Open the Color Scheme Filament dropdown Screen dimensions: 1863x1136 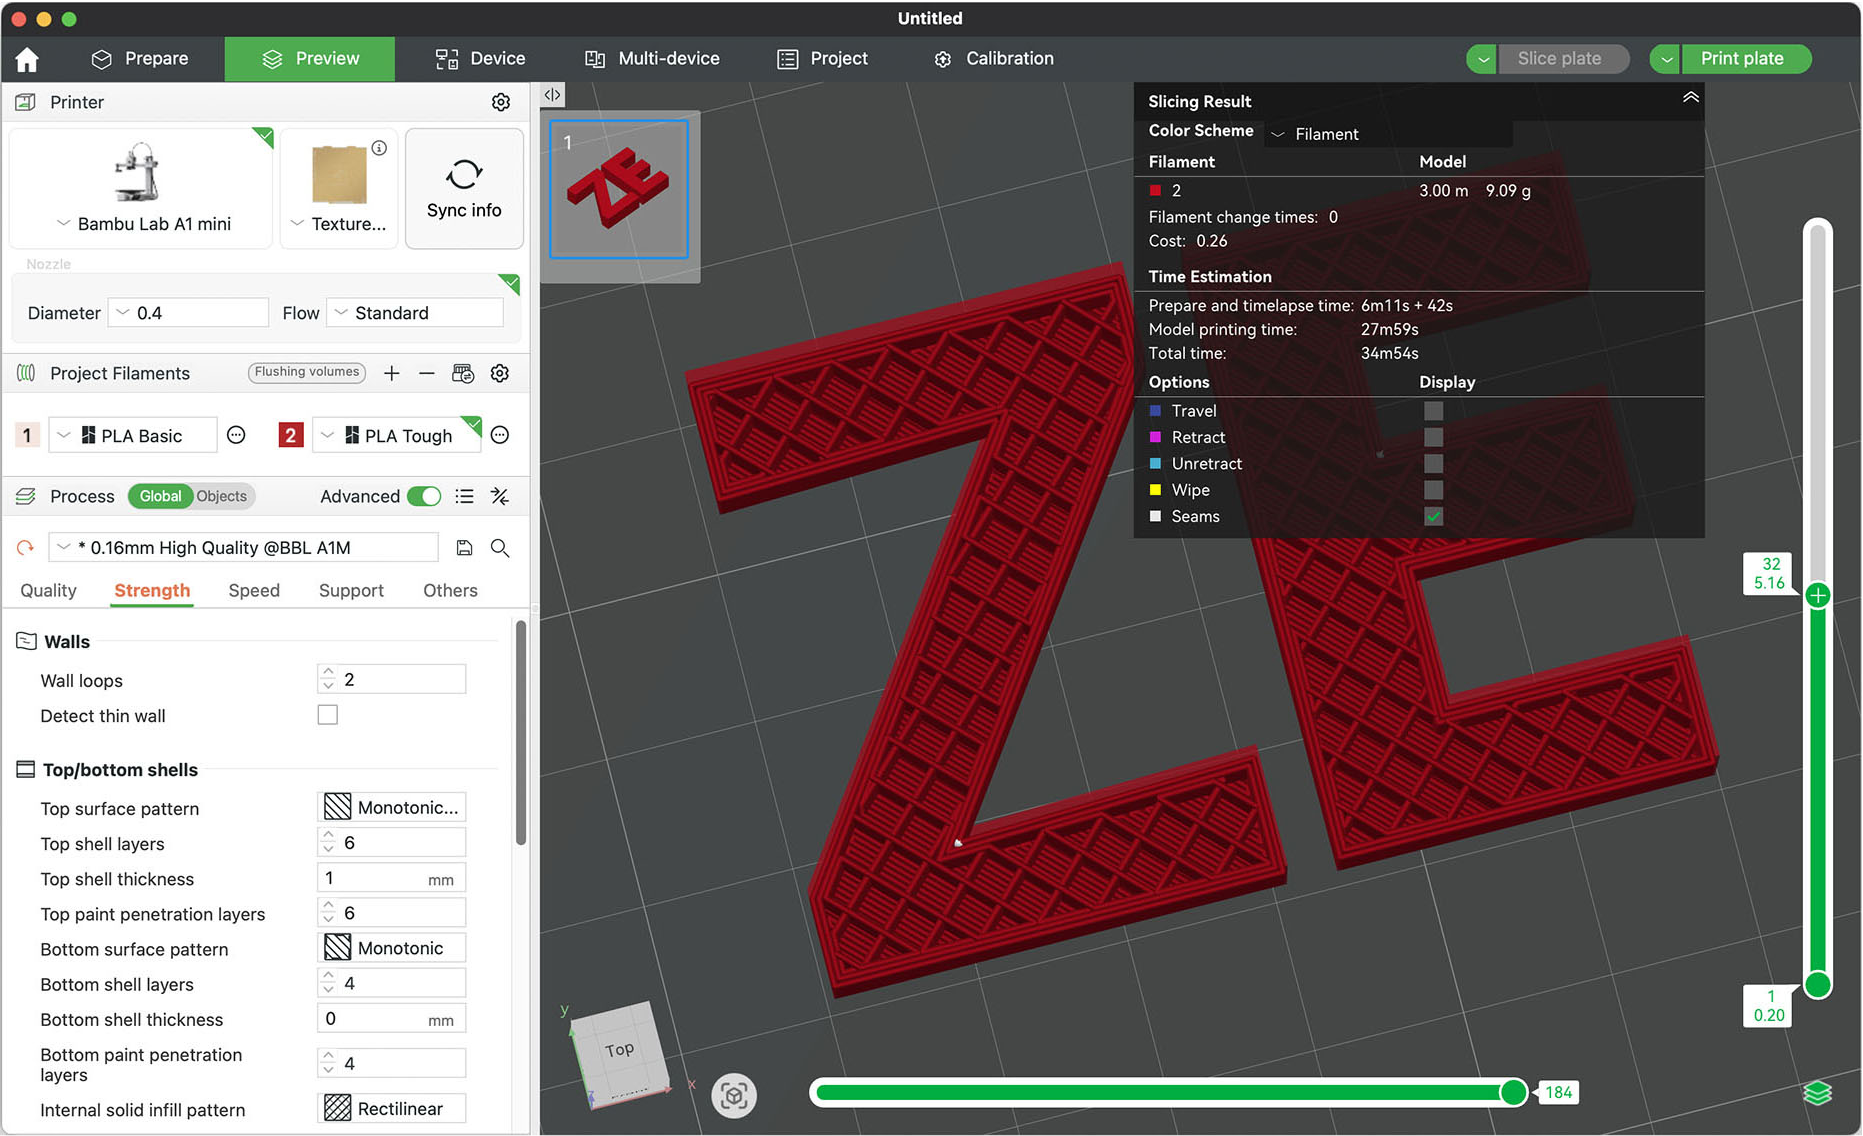point(1387,134)
